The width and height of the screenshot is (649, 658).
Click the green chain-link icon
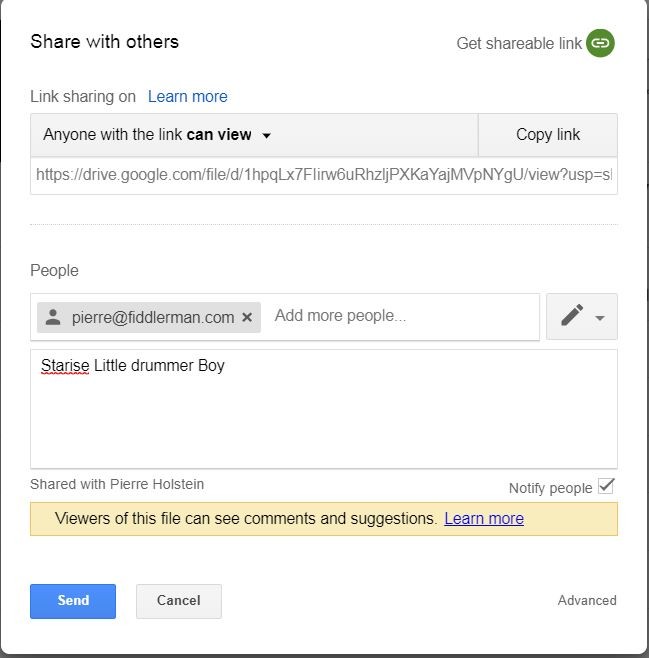coord(600,43)
